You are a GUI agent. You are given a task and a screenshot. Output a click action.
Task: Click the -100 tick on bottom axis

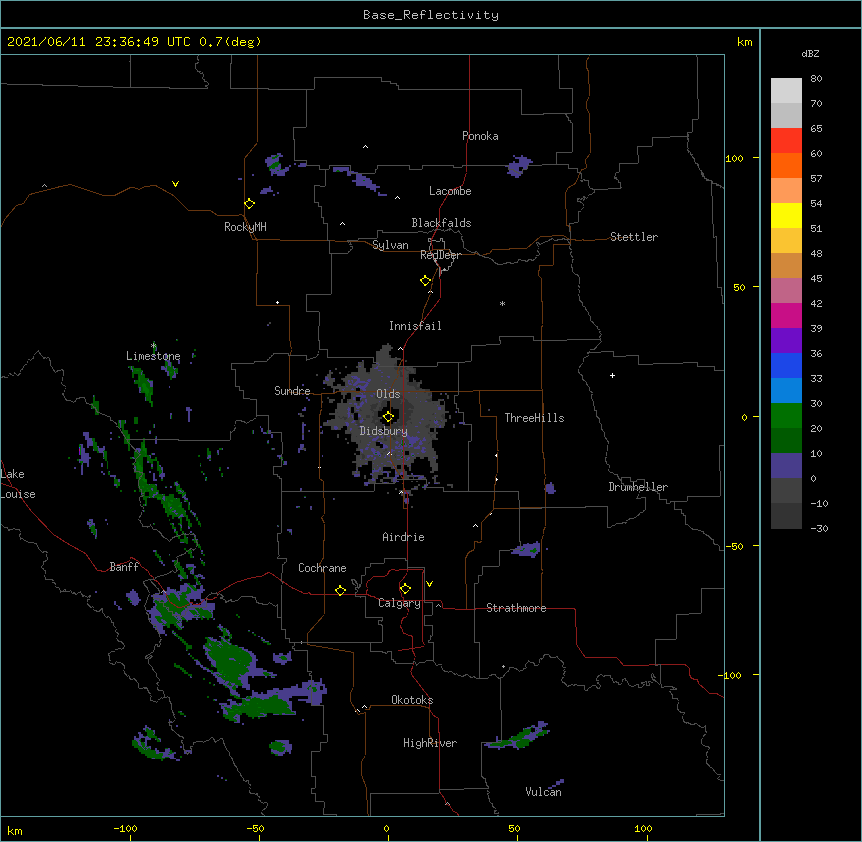click(125, 829)
